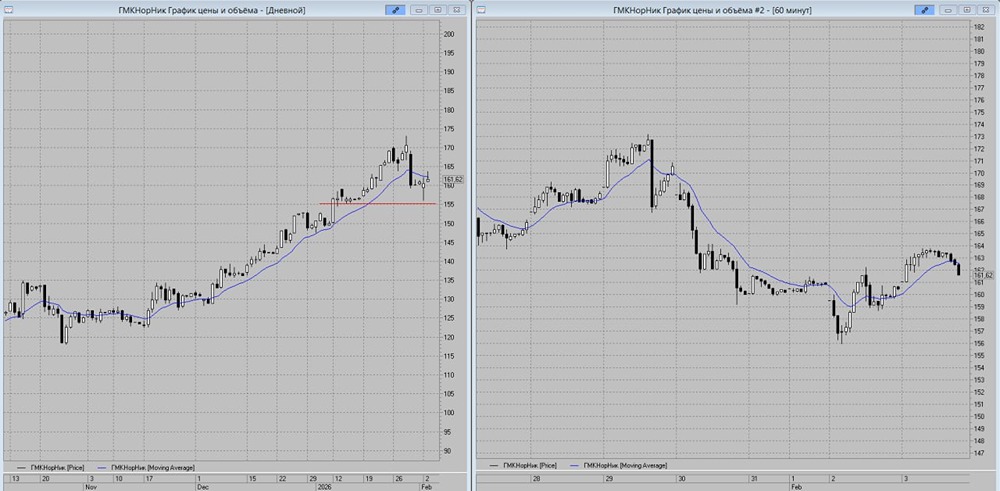Maximize the Дневной chart window
The height and width of the screenshot is (491, 1000).
click(x=438, y=10)
